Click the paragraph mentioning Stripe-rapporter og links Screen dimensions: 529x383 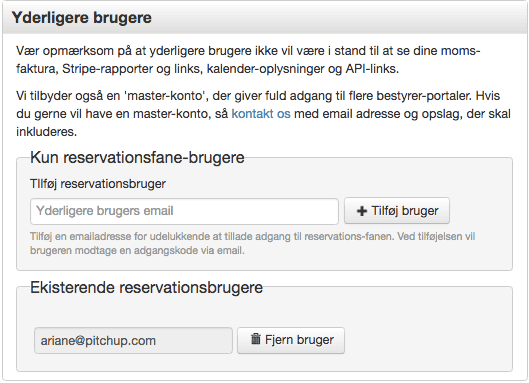click(248, 60)
